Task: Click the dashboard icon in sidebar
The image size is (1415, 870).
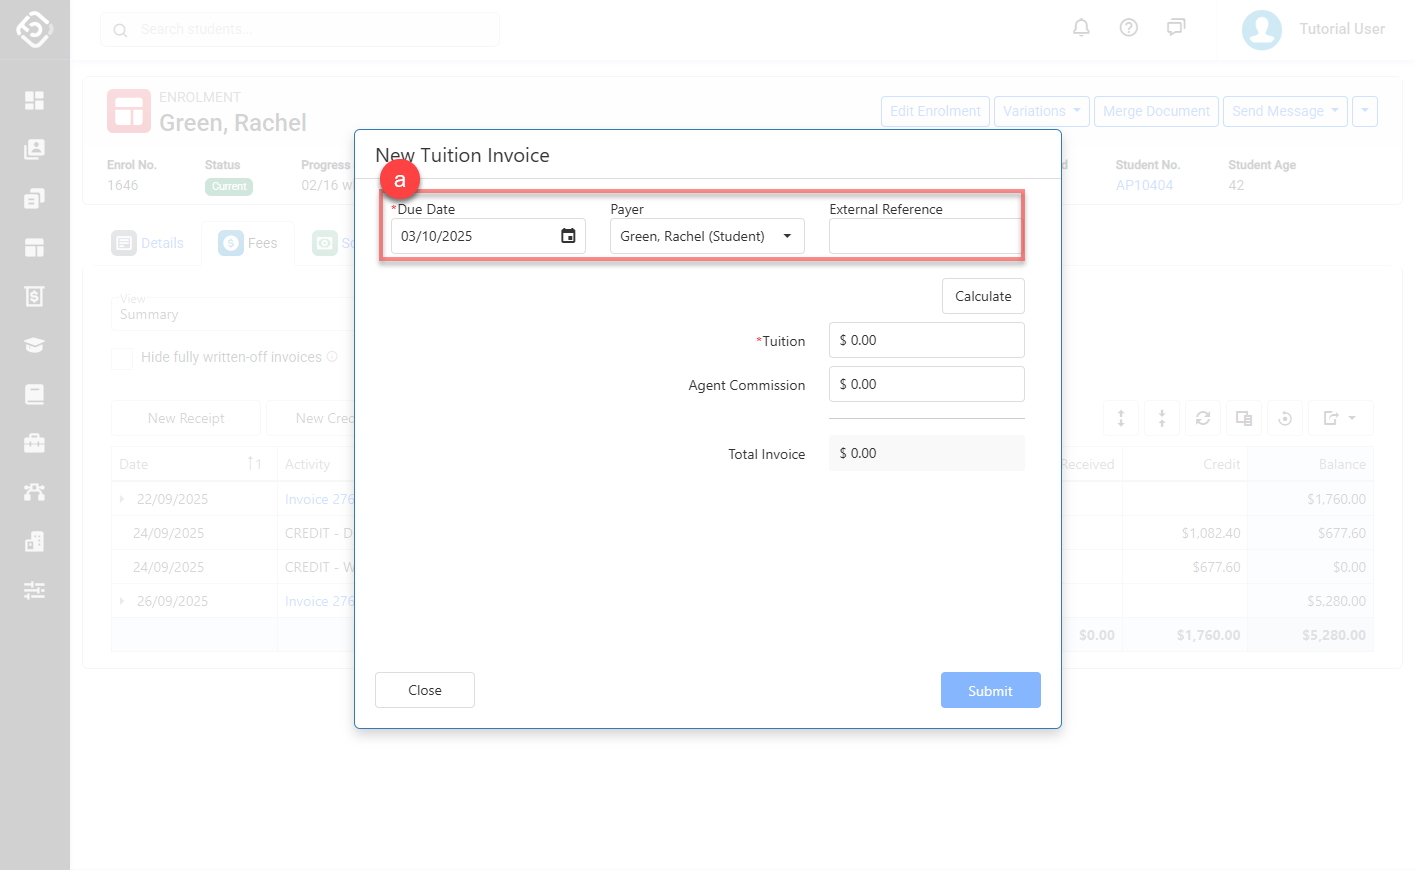Action: click(34, 100)
